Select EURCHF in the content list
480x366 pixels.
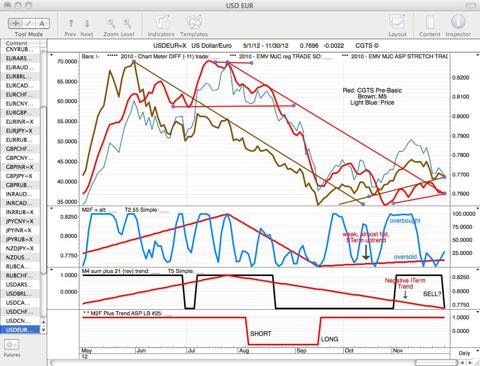[x=20, y=95]
